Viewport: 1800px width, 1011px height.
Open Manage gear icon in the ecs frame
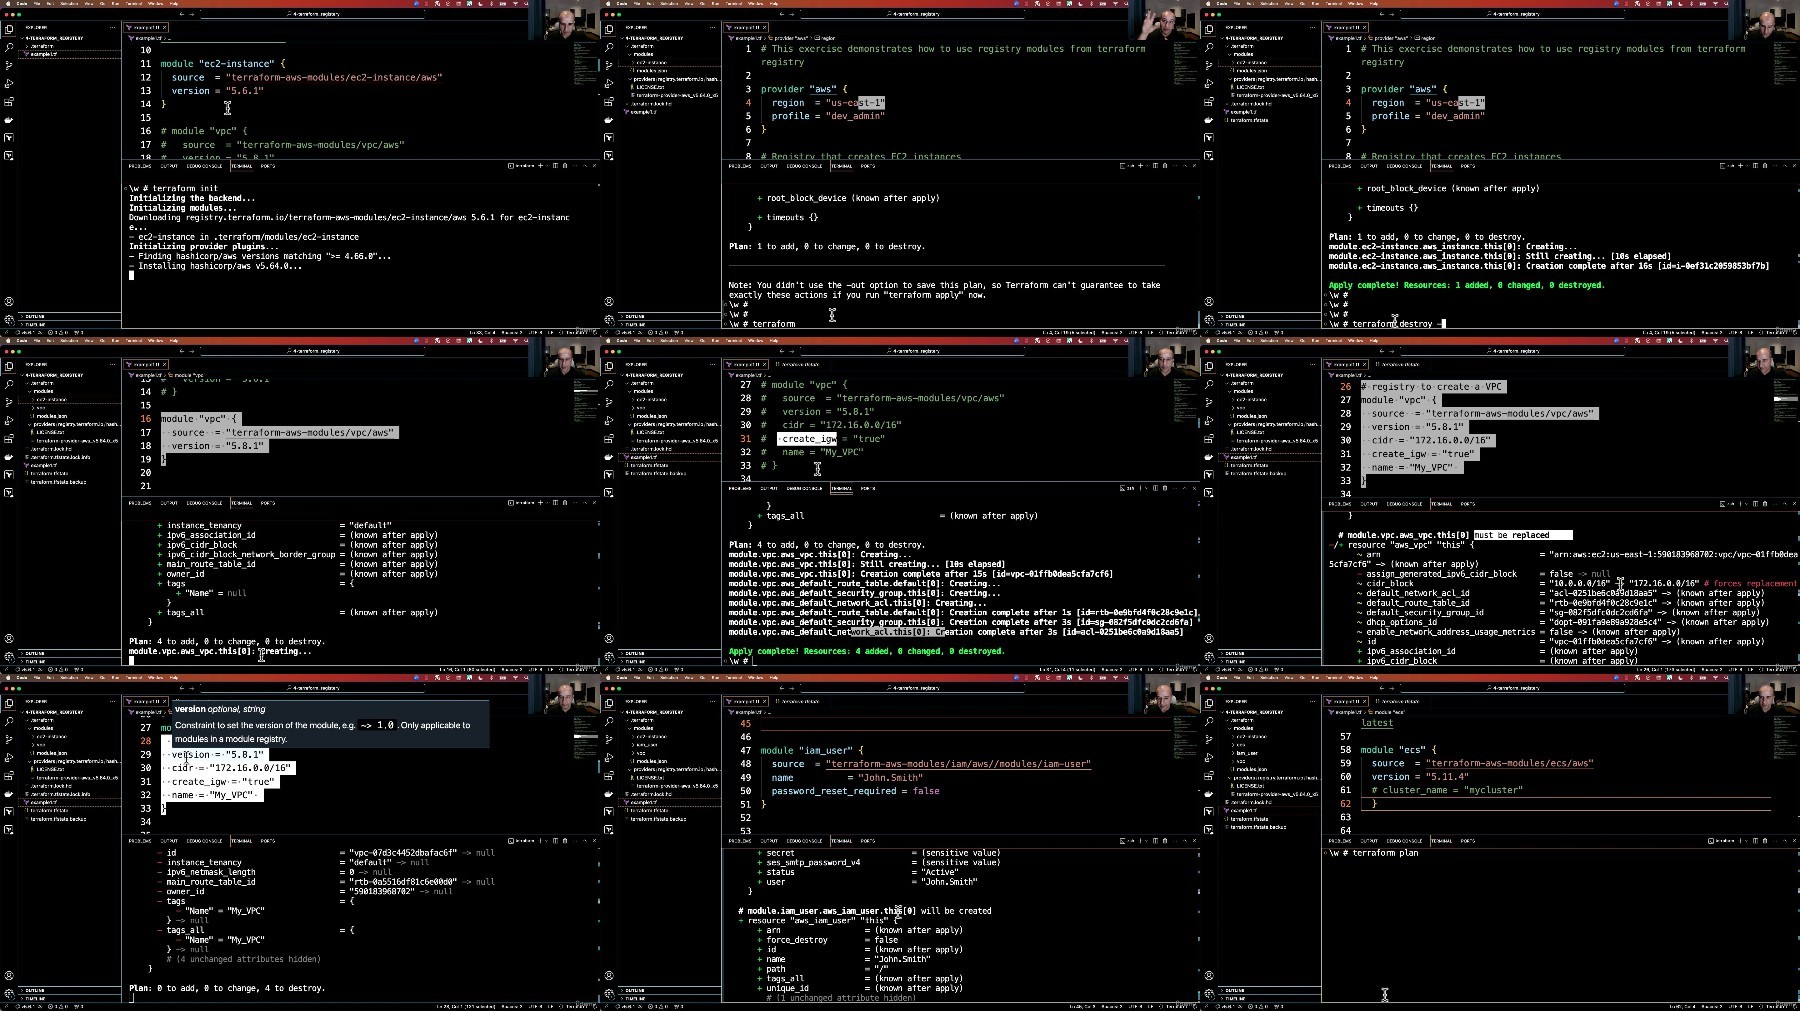point(1209,994)
